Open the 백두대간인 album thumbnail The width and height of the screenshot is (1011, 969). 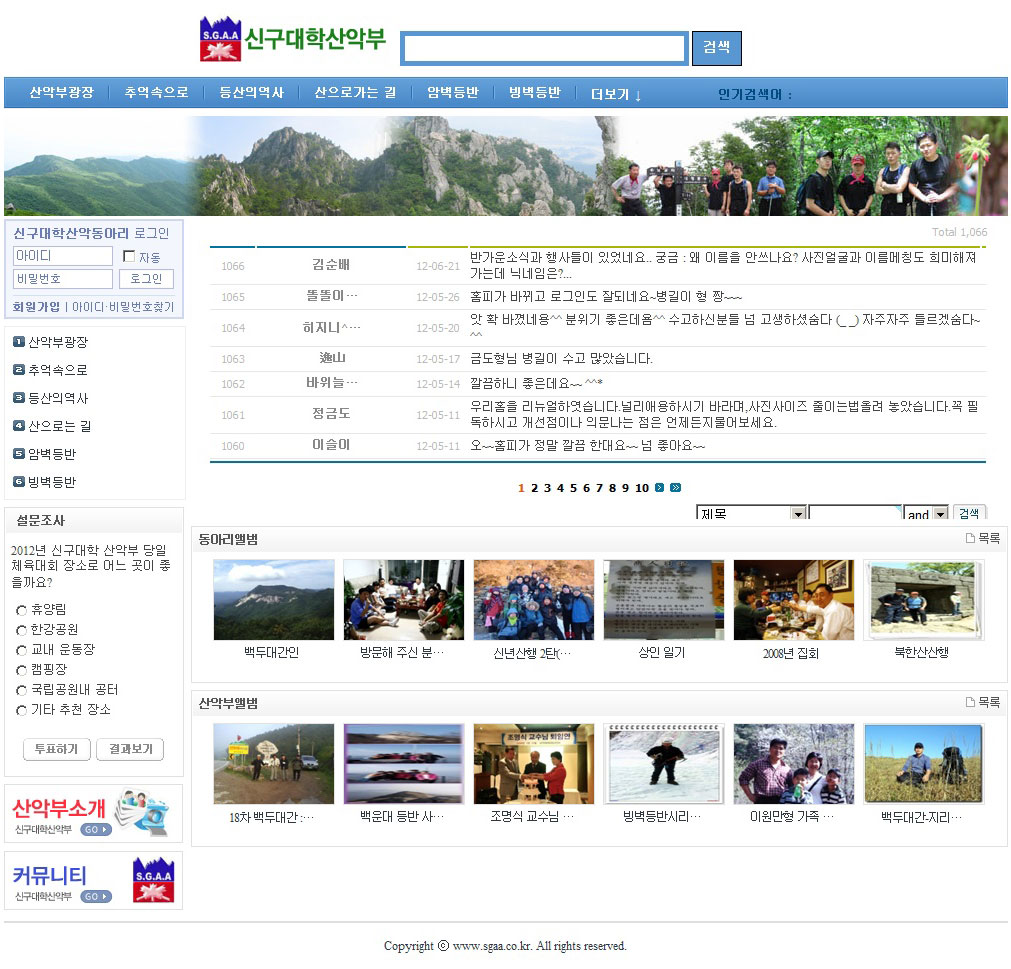(x=273, y=600)
